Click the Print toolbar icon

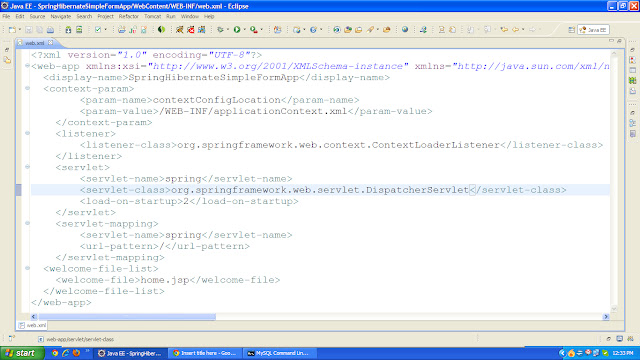50,30
